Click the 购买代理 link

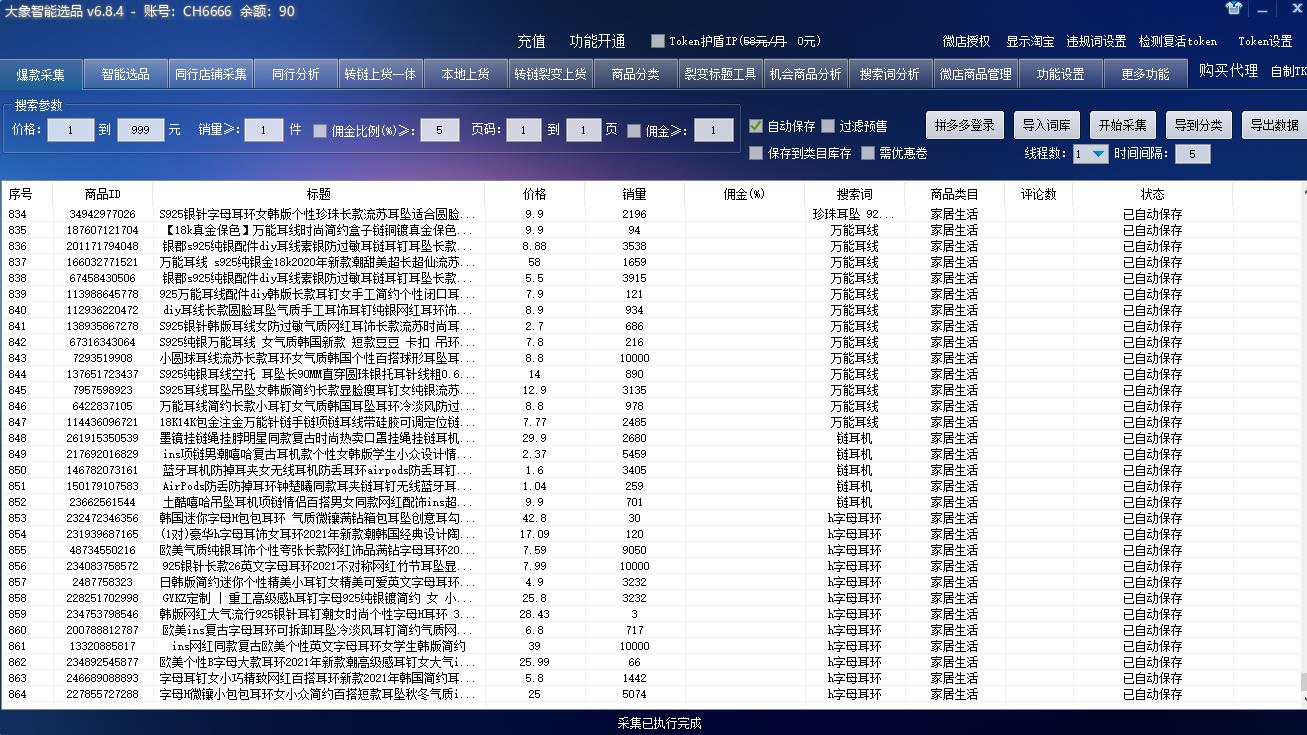click(x=1228, y=71)
